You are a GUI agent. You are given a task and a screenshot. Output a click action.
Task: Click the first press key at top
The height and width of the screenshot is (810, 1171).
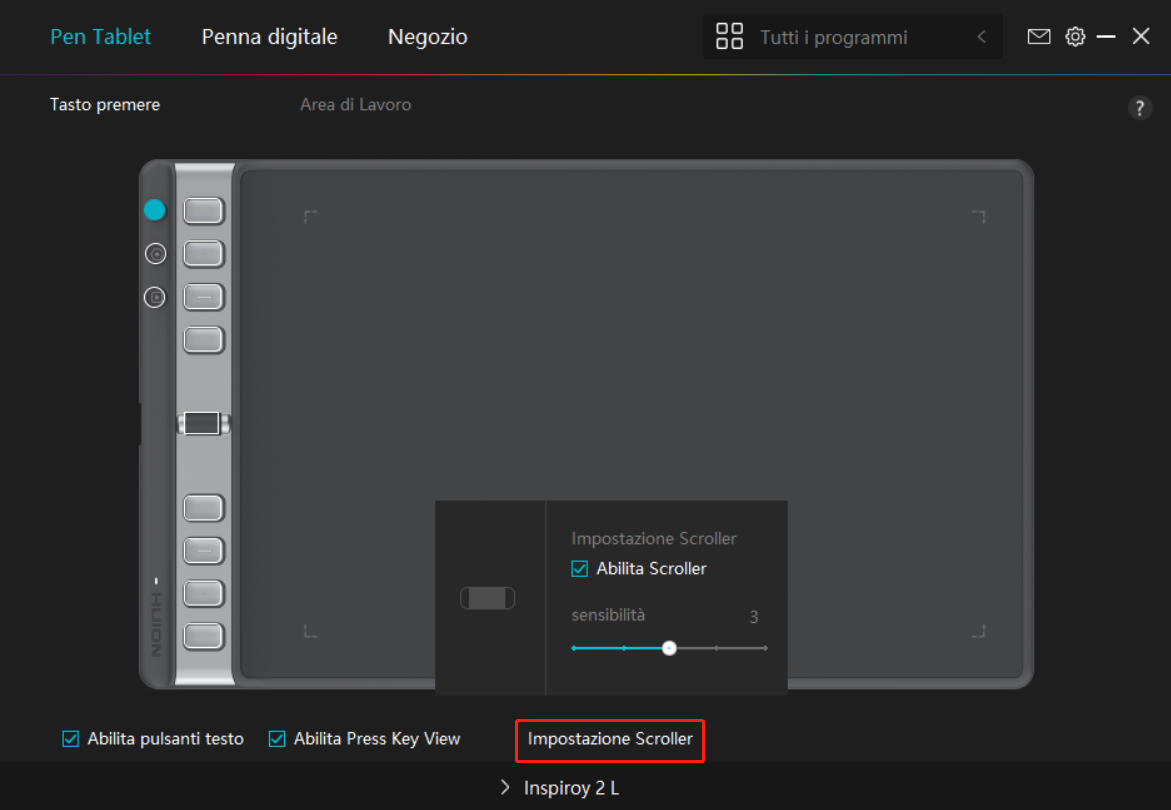pos(203,211)
